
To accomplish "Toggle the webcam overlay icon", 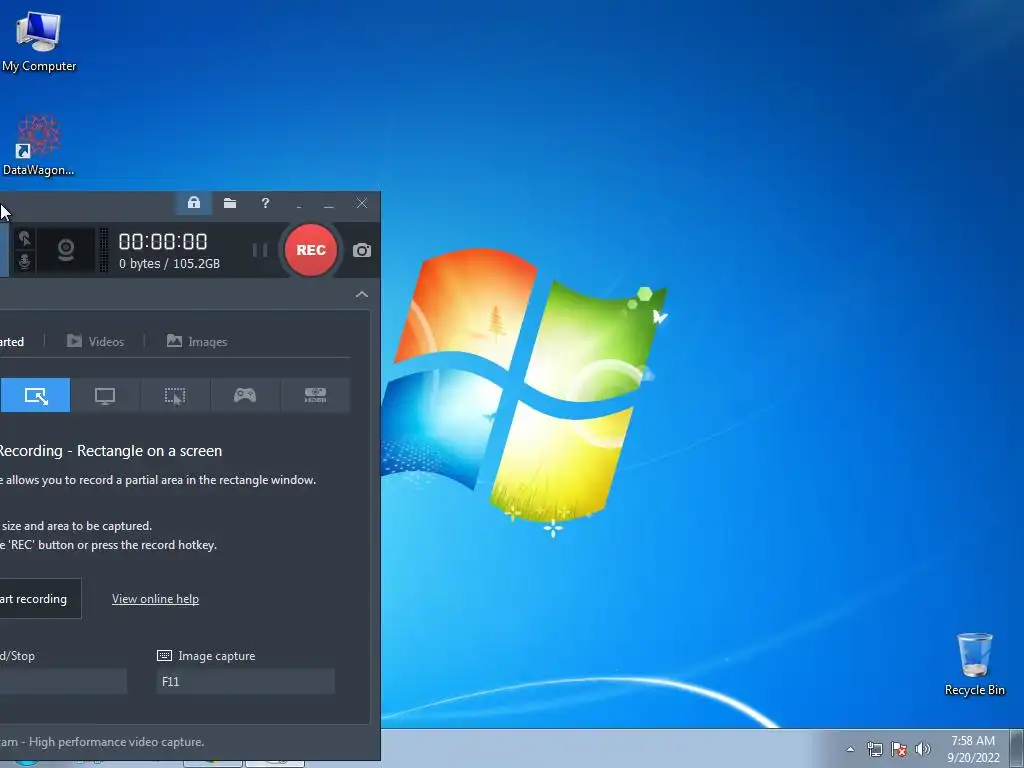I will coord(65,250).
